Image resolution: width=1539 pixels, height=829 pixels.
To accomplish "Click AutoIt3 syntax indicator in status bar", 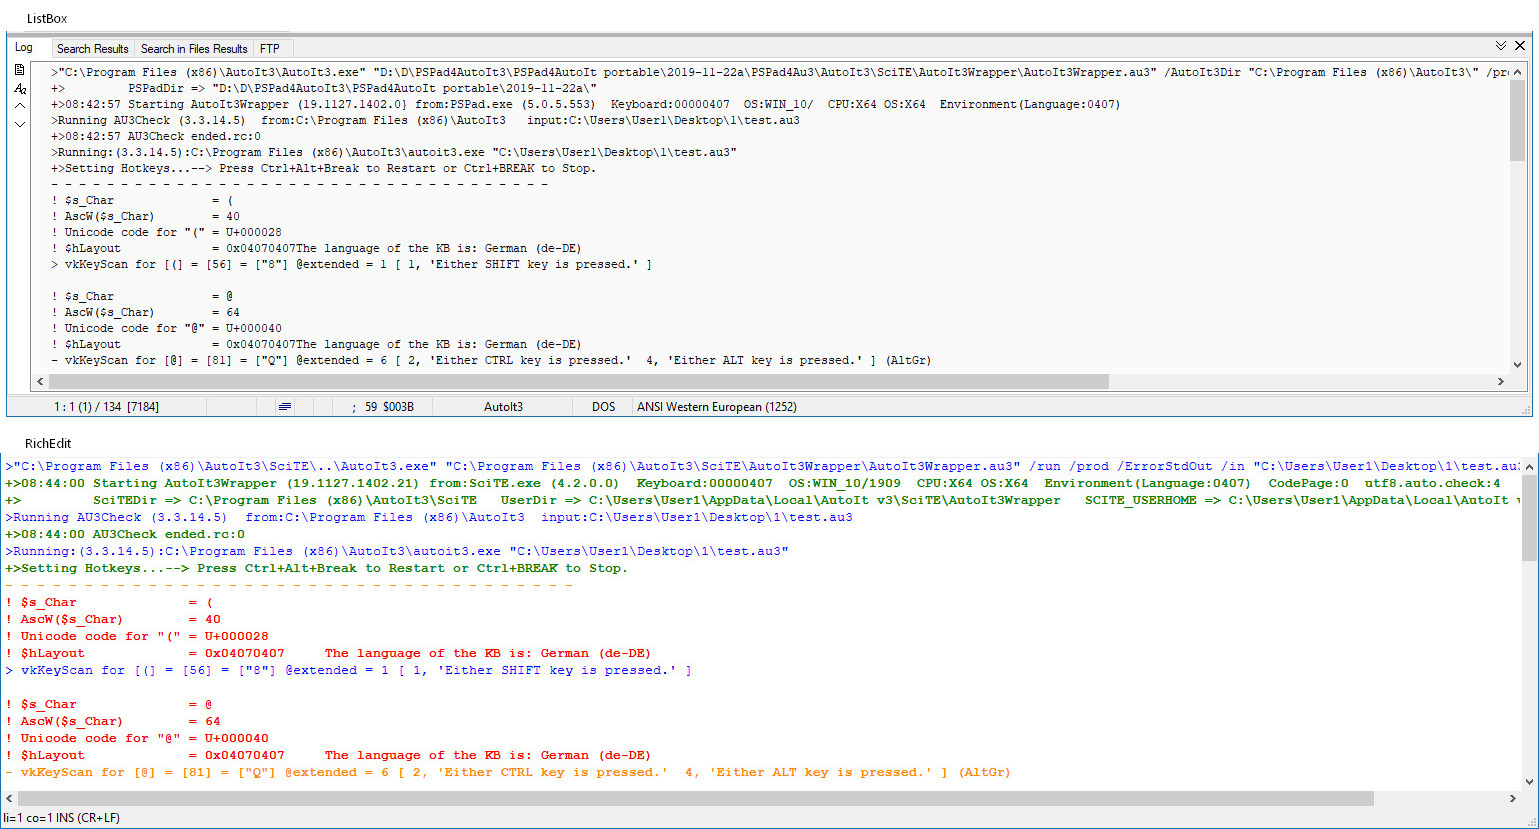I will point(503,407).
